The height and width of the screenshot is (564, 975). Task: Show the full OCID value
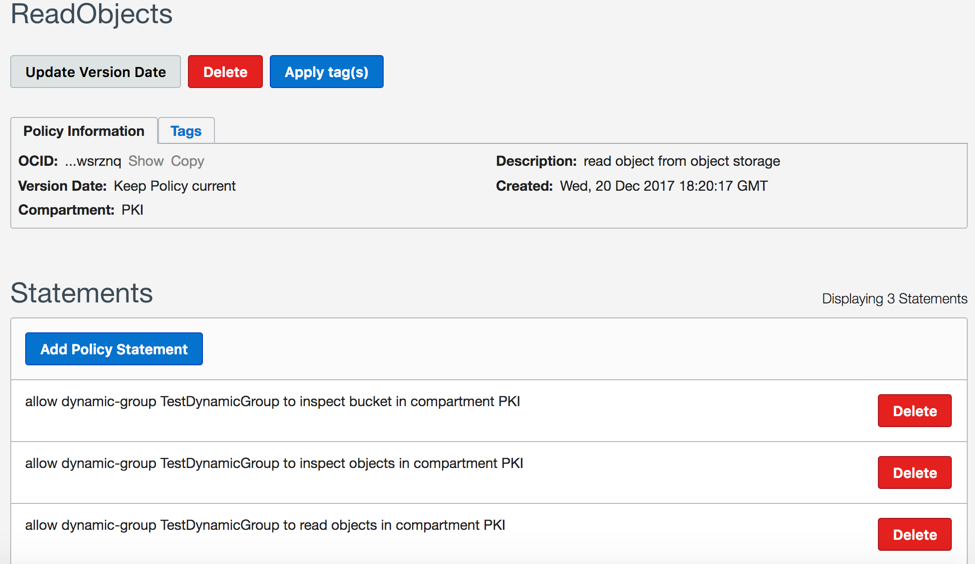(146, 161)
